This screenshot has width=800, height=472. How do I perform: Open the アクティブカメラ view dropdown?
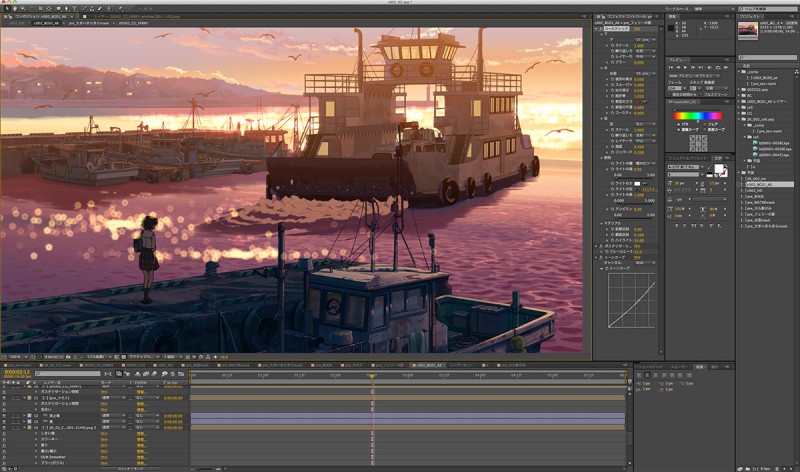point(144,357)
